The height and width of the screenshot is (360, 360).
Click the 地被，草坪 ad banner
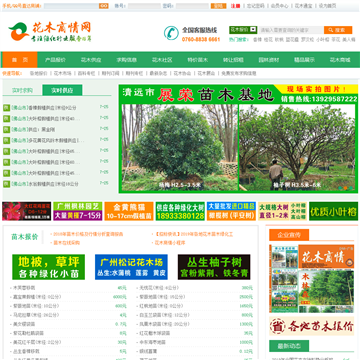point(49,267)
